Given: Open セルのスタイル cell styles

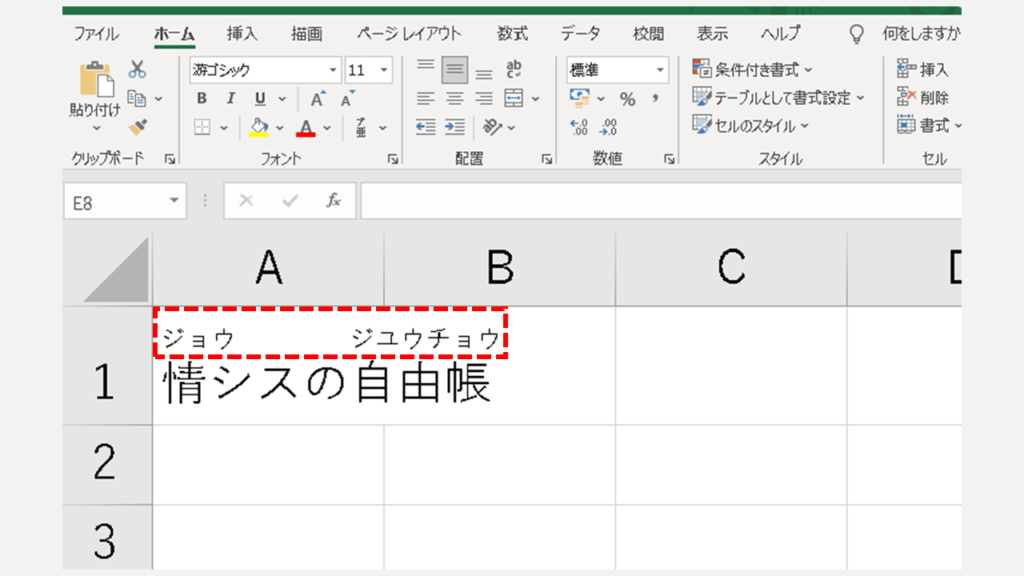Looking at the screenshot, I should coord(751,125).
